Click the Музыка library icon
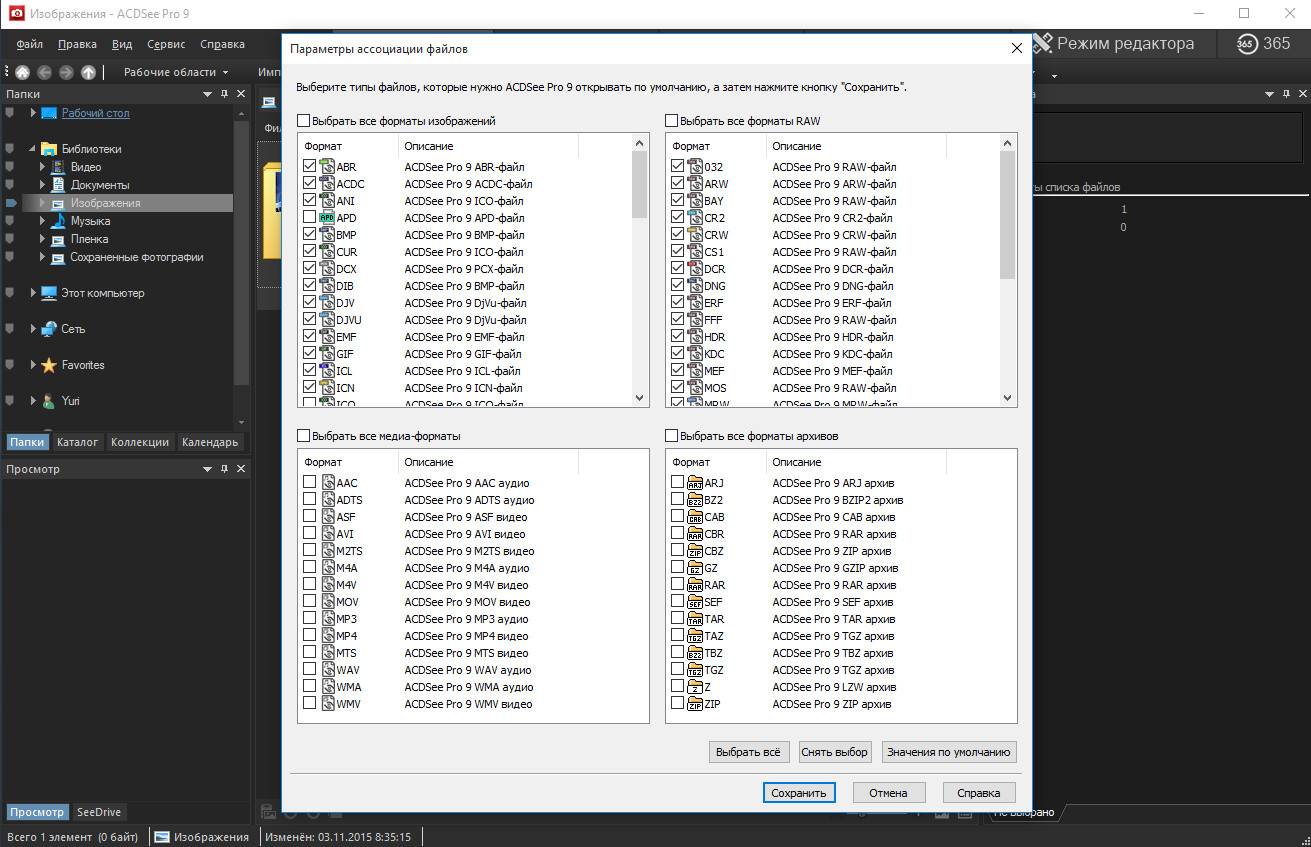 (58, 221)
